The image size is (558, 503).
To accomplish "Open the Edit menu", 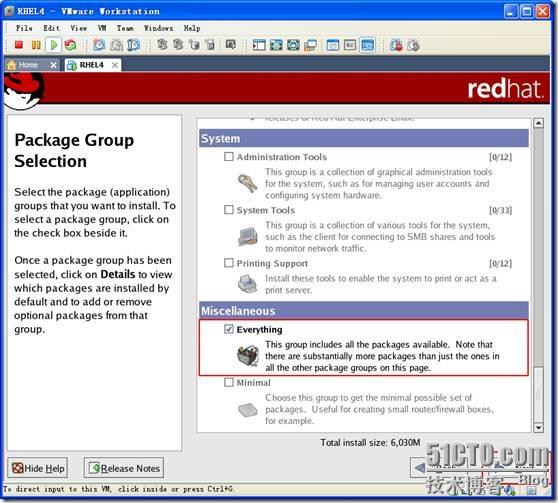I will (x=52, y=28).
